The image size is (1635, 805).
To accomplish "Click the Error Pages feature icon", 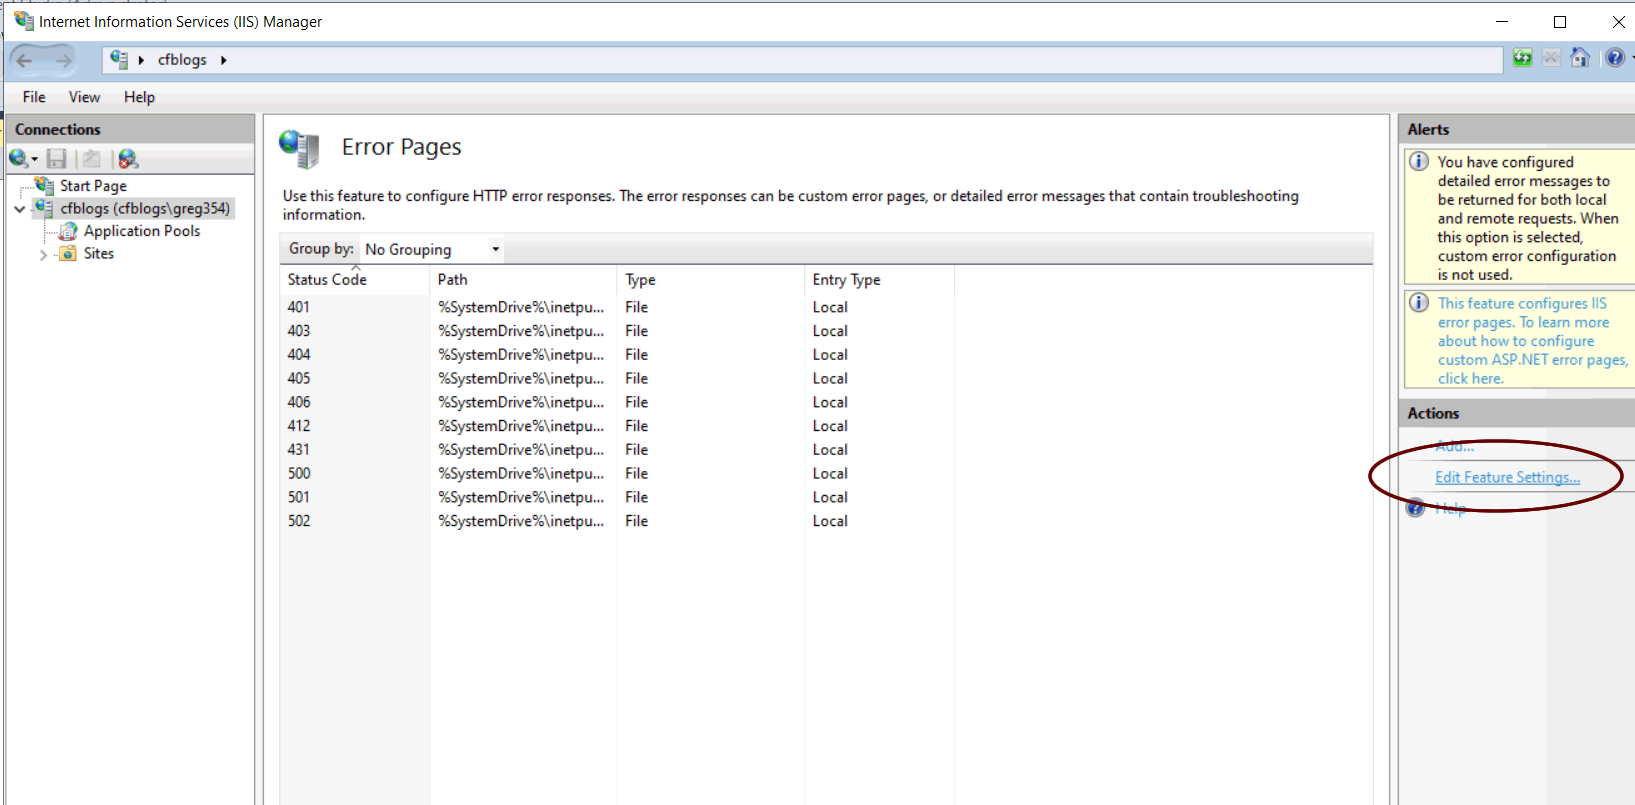I will tap(299, 149).
